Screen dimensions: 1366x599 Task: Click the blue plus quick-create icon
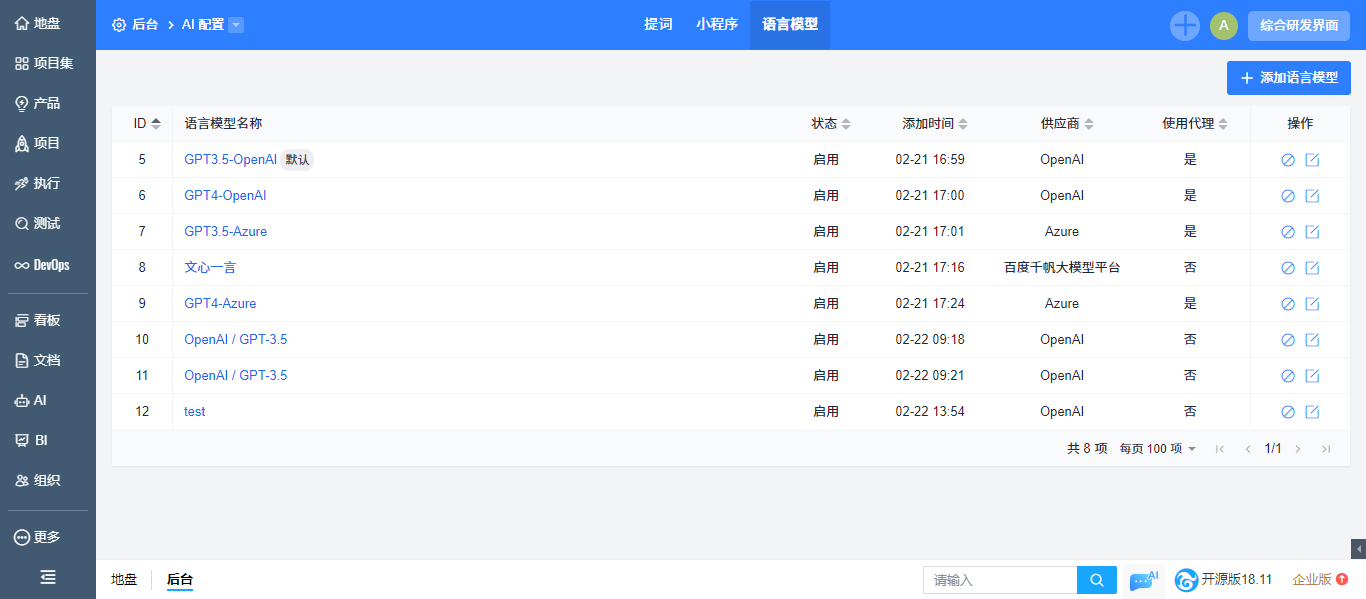point(1184,26)
